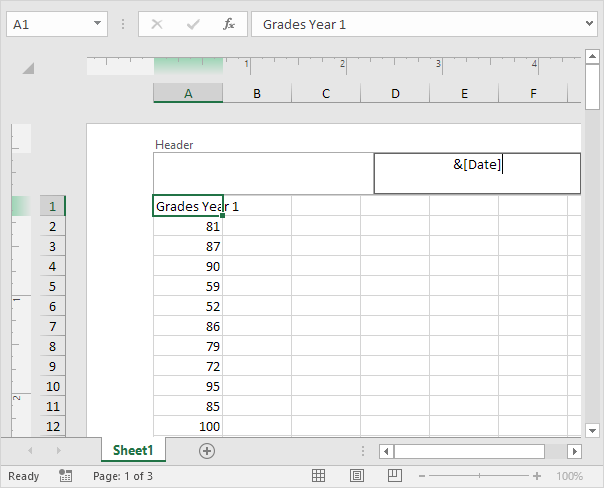Open the Name Box dropdown
This screenshot has width=604, height=488.
click(98, 24)
